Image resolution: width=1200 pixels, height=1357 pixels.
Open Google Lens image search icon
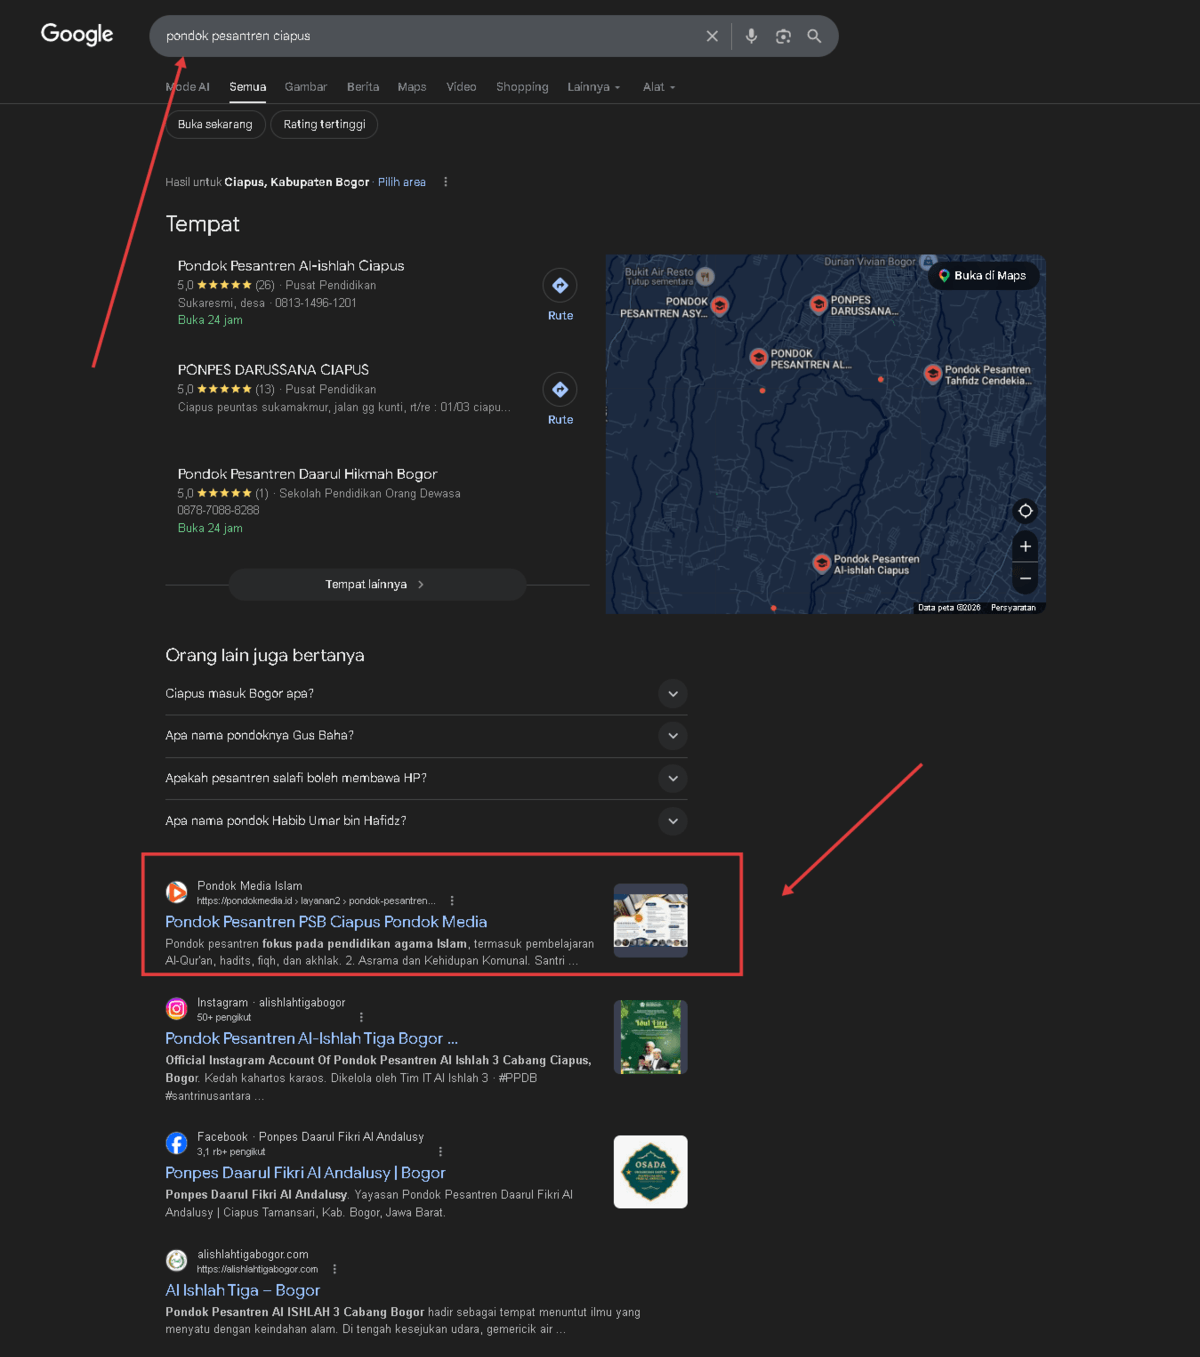point(783,36)
